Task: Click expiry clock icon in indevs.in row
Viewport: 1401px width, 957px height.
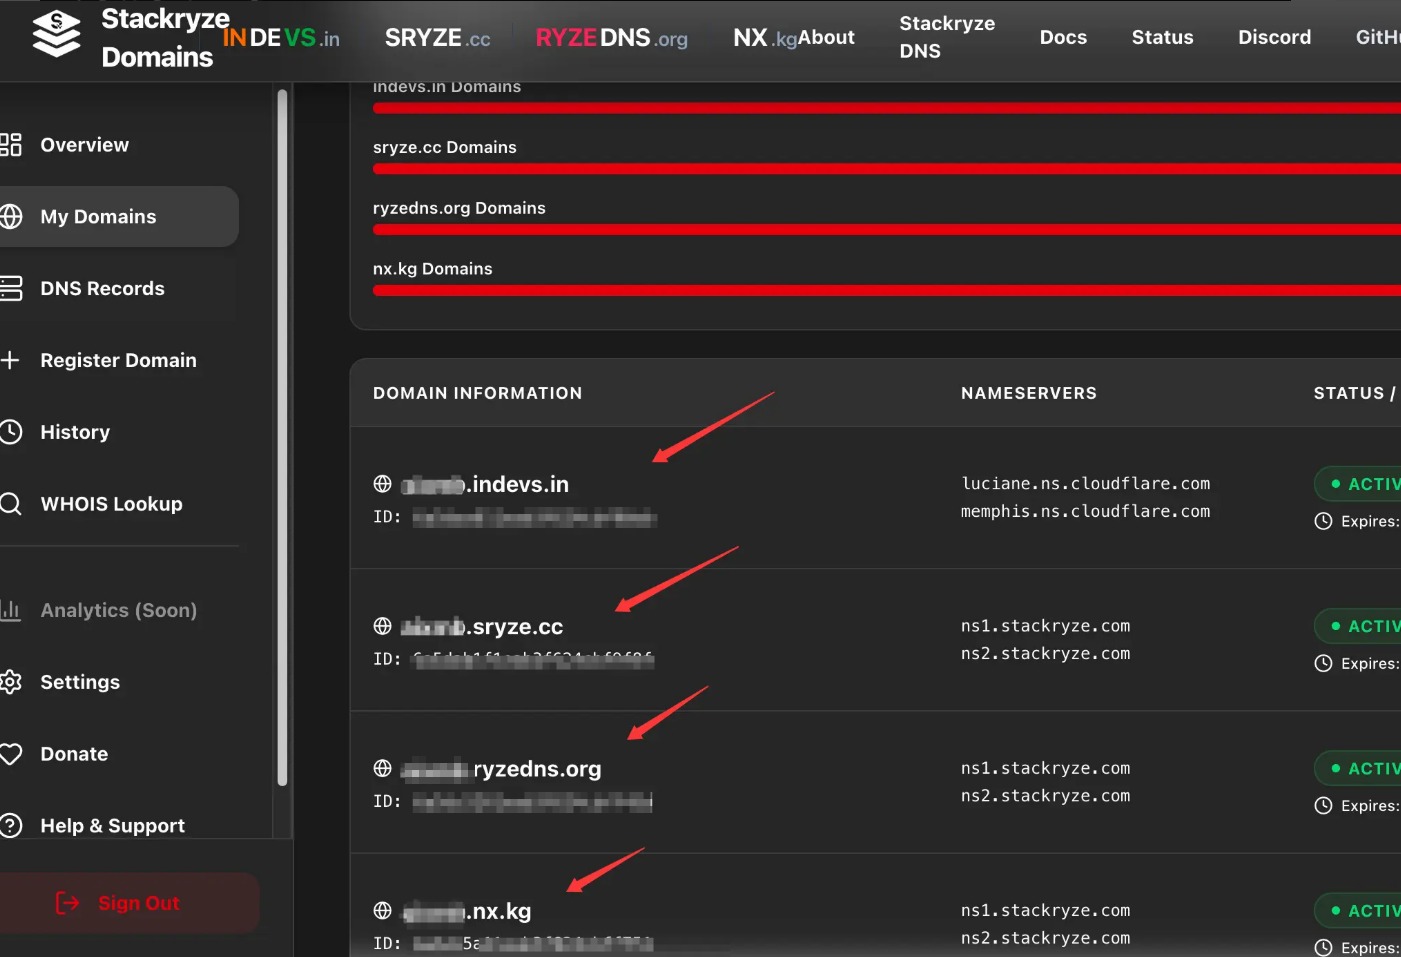Action: (1323, 521)
